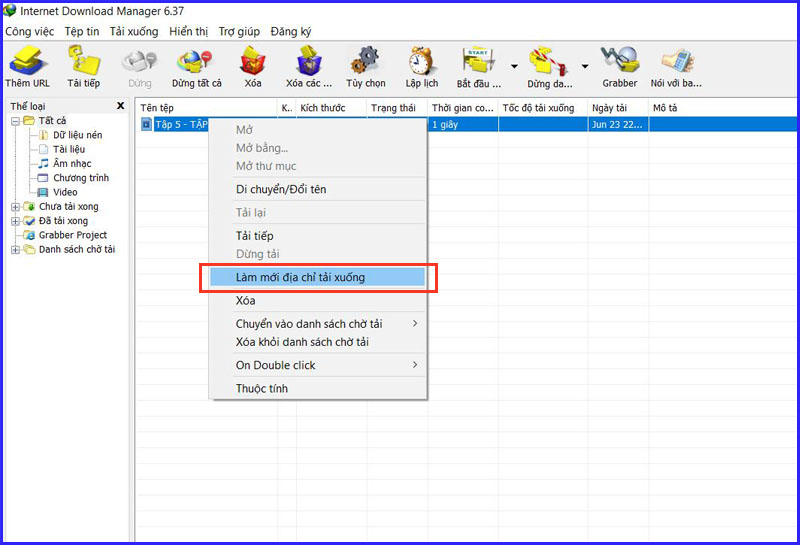800x545 pixels.
Task: Select the Video category label
Action: [65, 192]
